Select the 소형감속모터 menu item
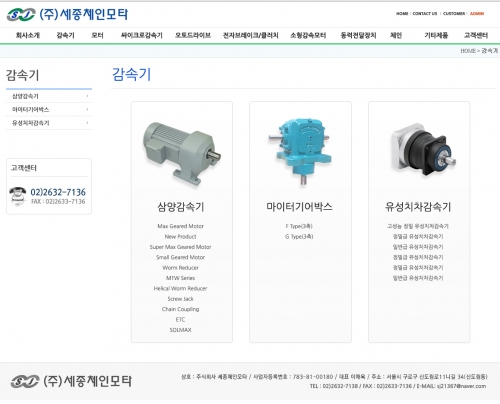The width and height of the screenshot is (500, 404). pos(308,35)
